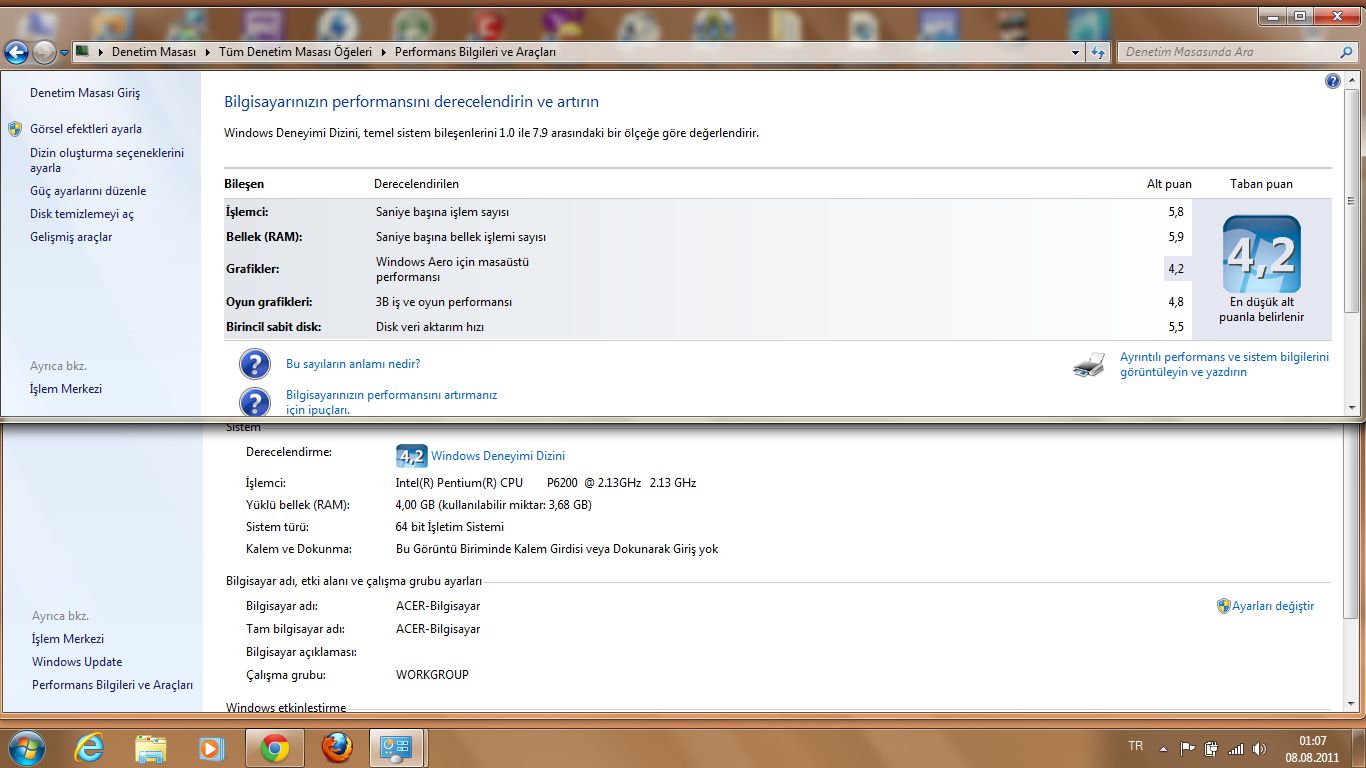Click the printer icon
The height and width of the screenshot is (768, 1366).
(1089, 365)
